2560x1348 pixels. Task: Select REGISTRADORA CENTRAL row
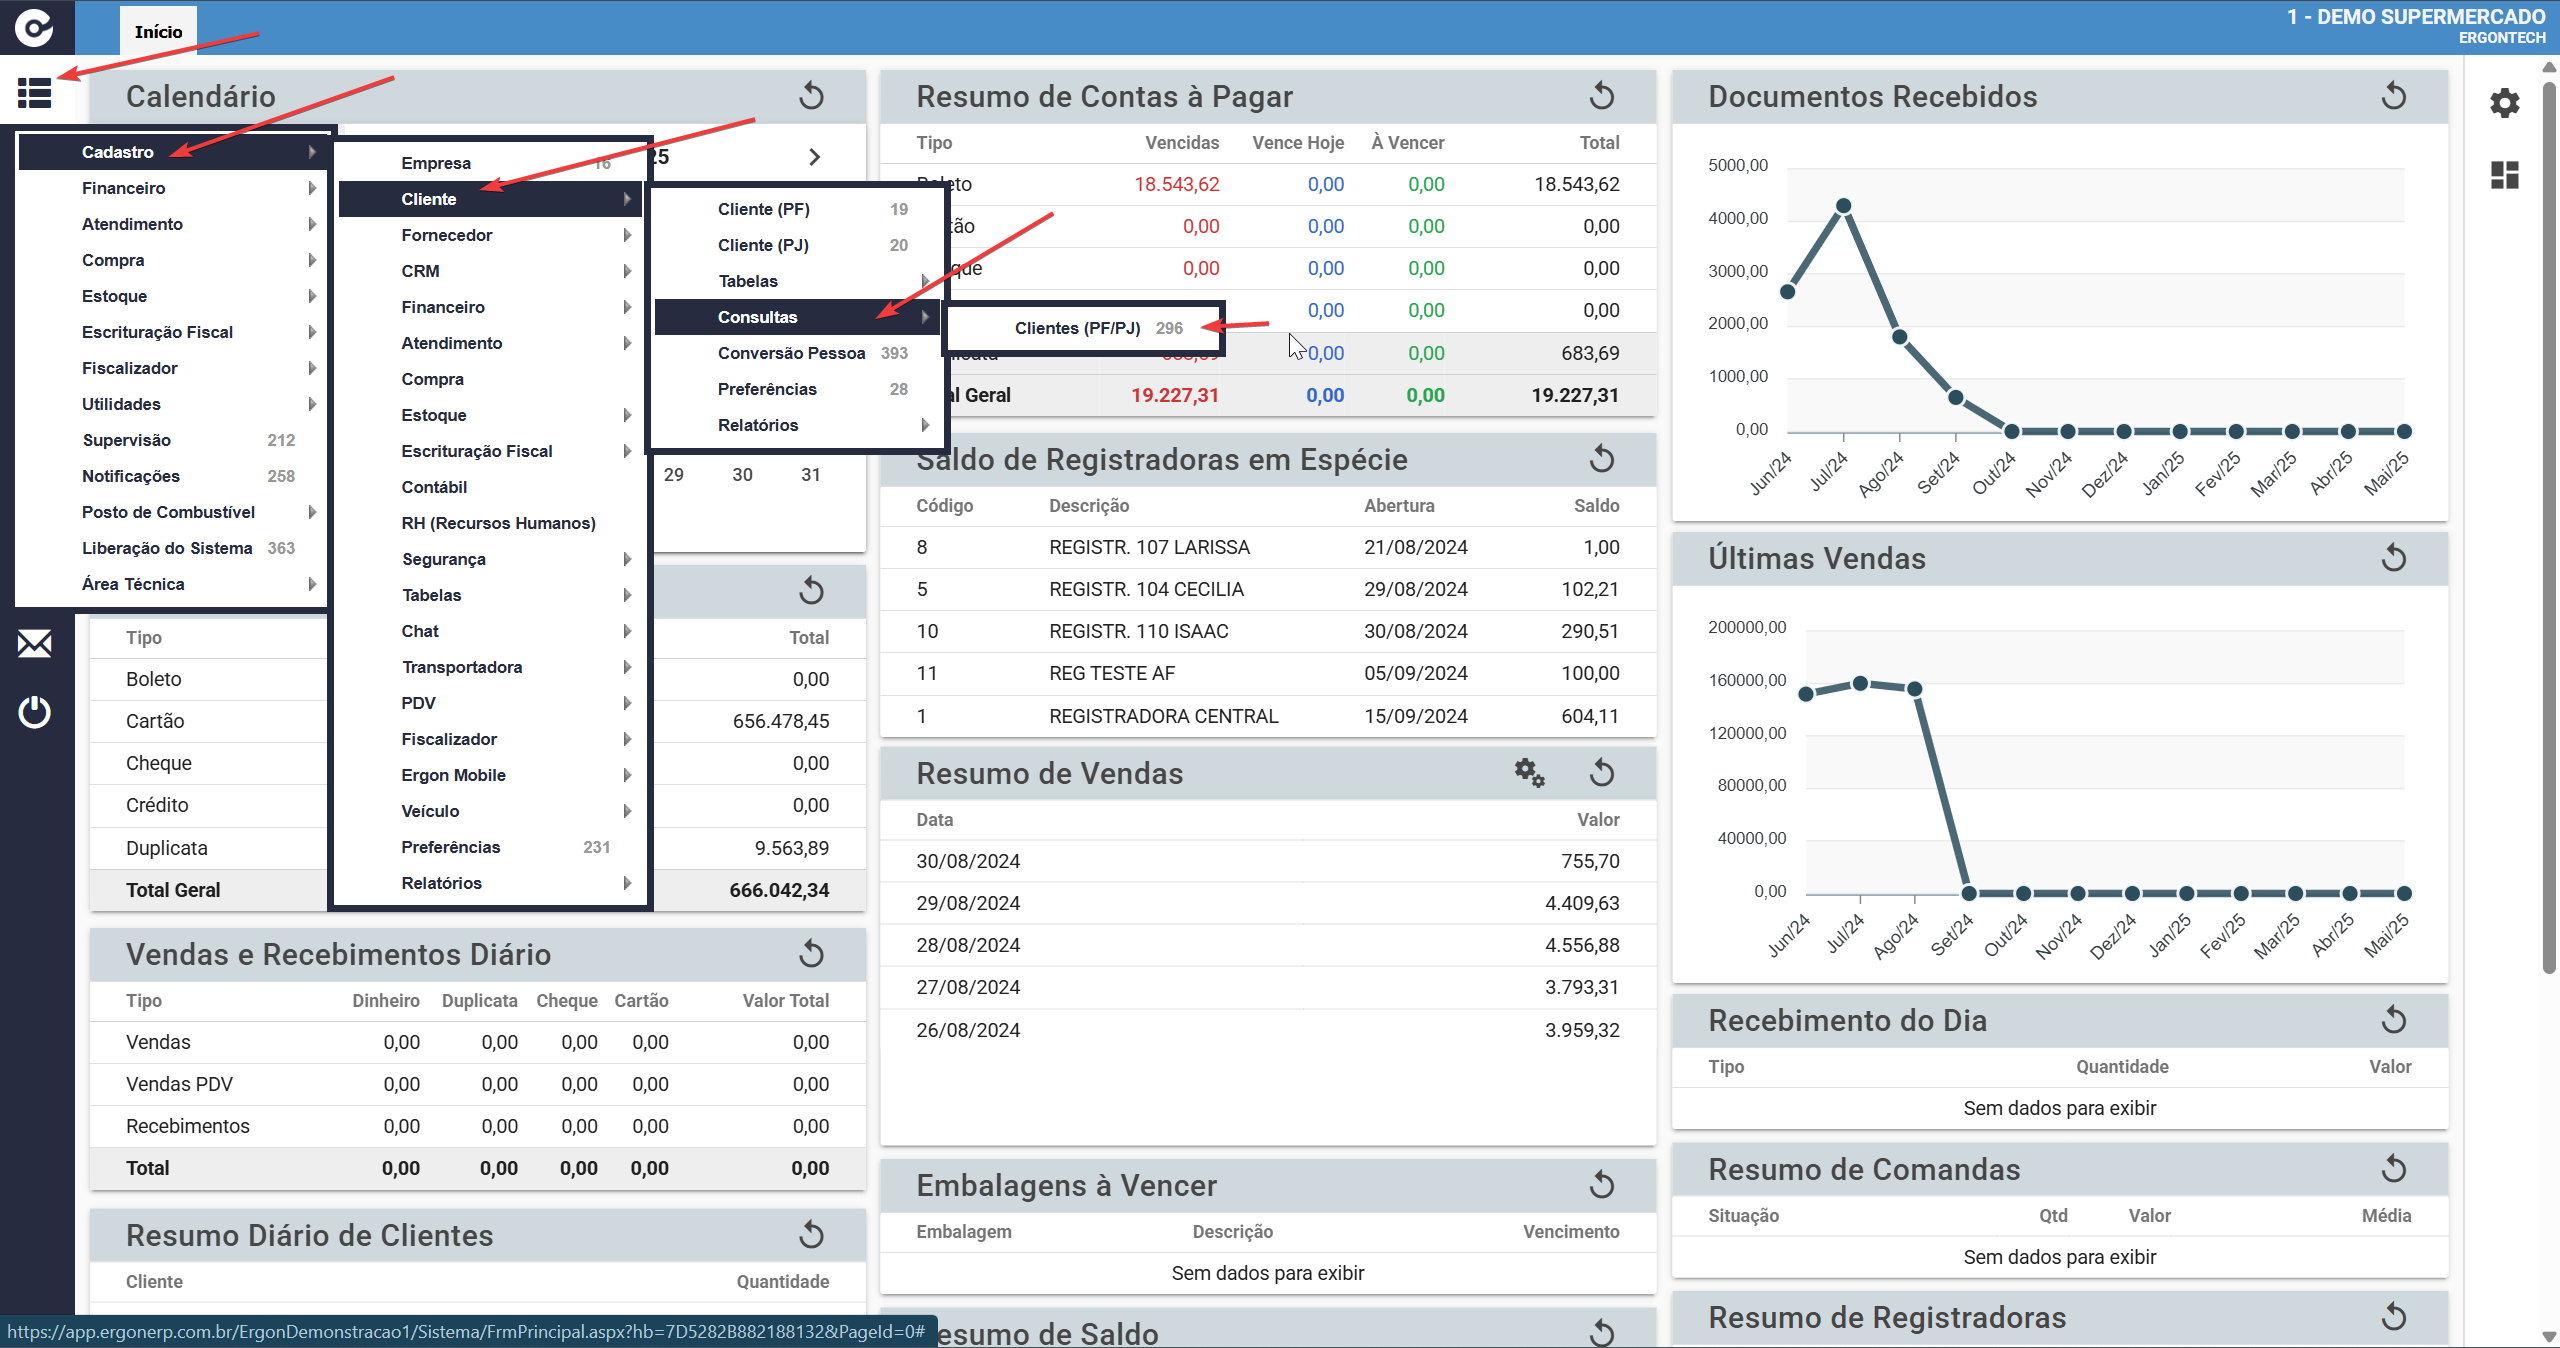(x=1267, y=716)
